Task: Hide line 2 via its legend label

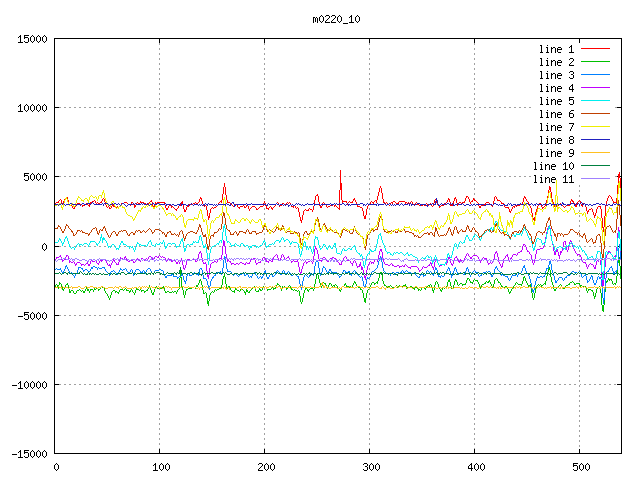Action: coord(557,62)
